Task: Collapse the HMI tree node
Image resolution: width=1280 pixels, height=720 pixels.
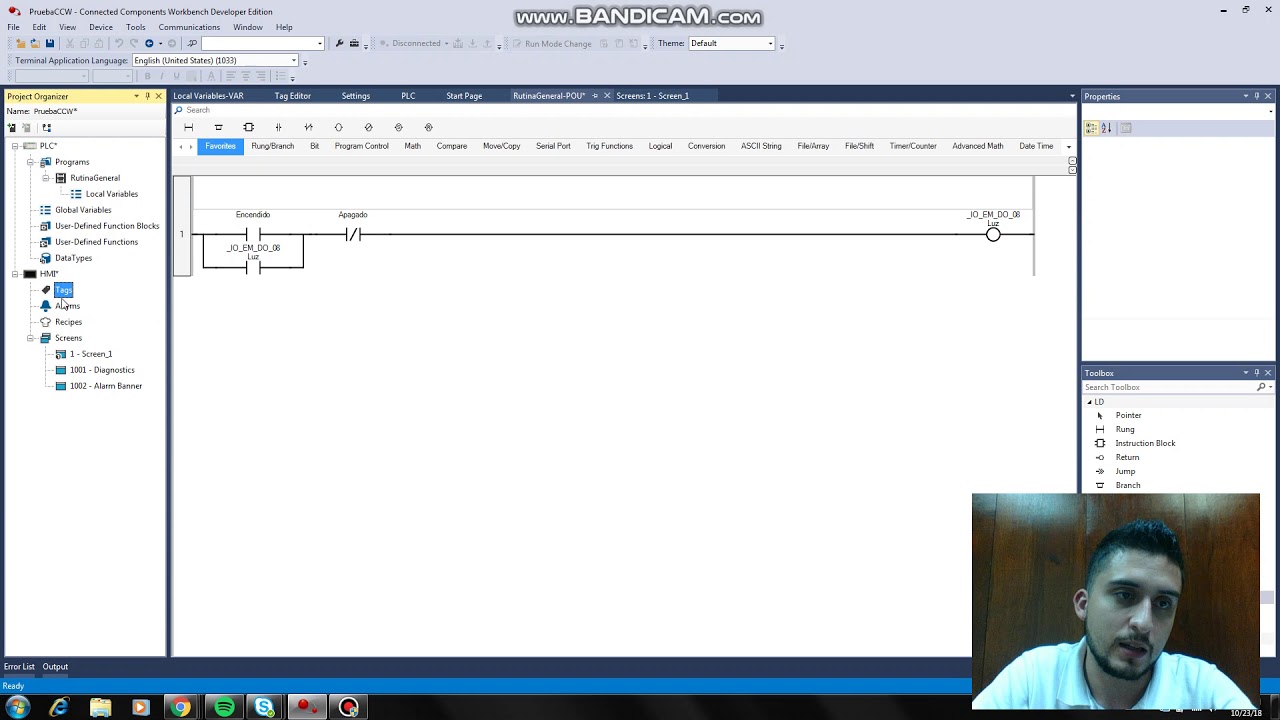Action: point(14,274)
